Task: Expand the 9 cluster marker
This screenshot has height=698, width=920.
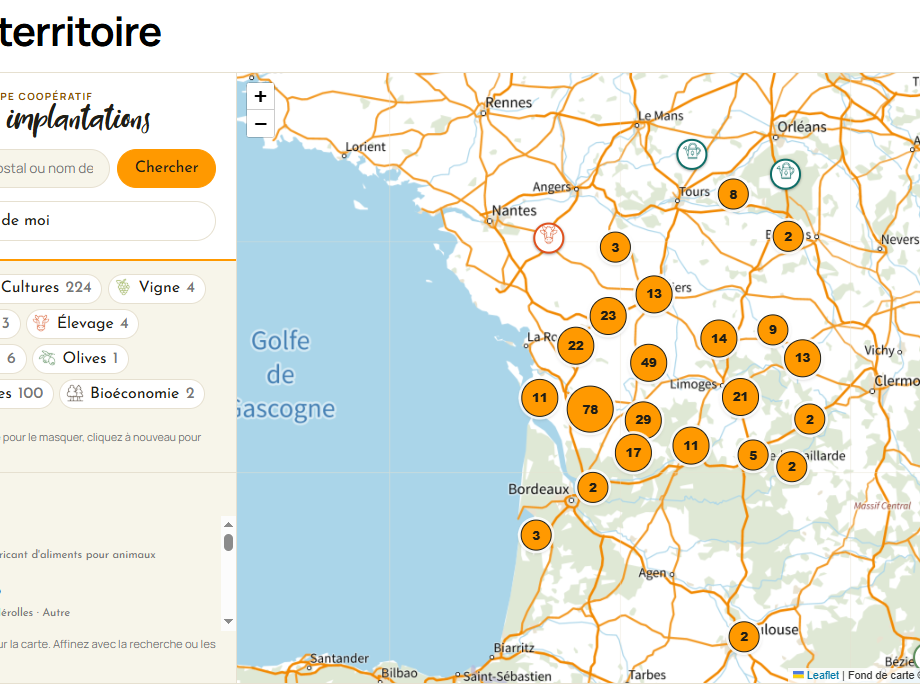Action: tap(773, 330)
